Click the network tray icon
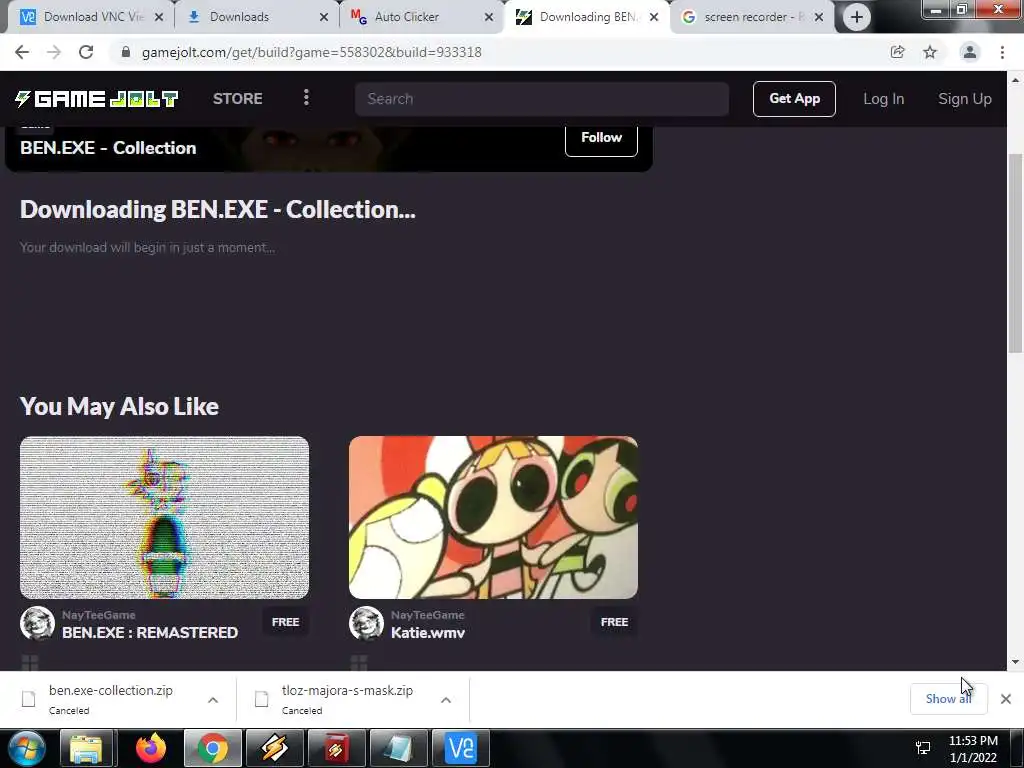 [923, 748]
